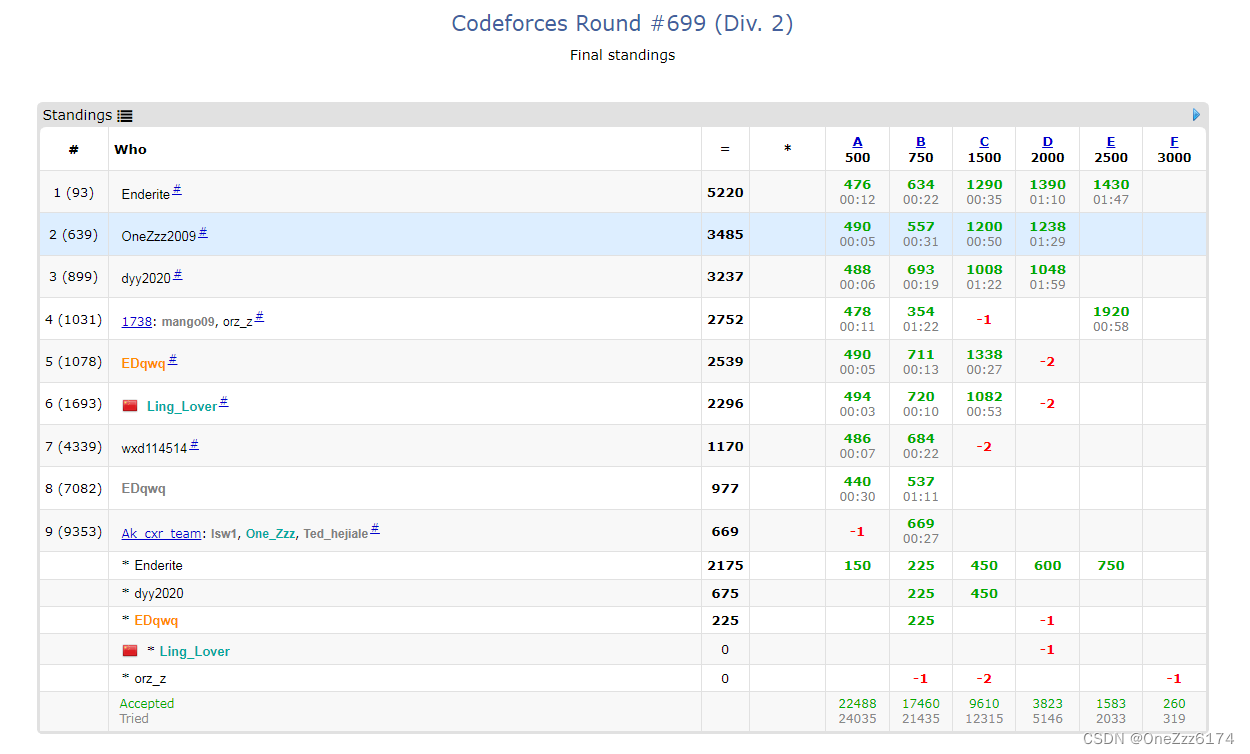Open Ling_Lover profile at rank 6
This screenshot has width=1250, height=754.
pos(182,406)
